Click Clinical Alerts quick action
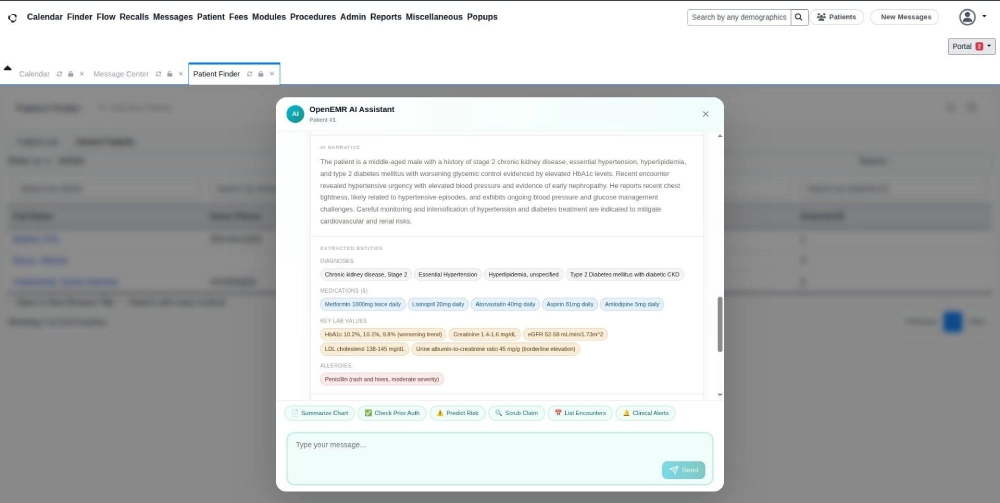1000x503 pixels. (x=645, y=413)
